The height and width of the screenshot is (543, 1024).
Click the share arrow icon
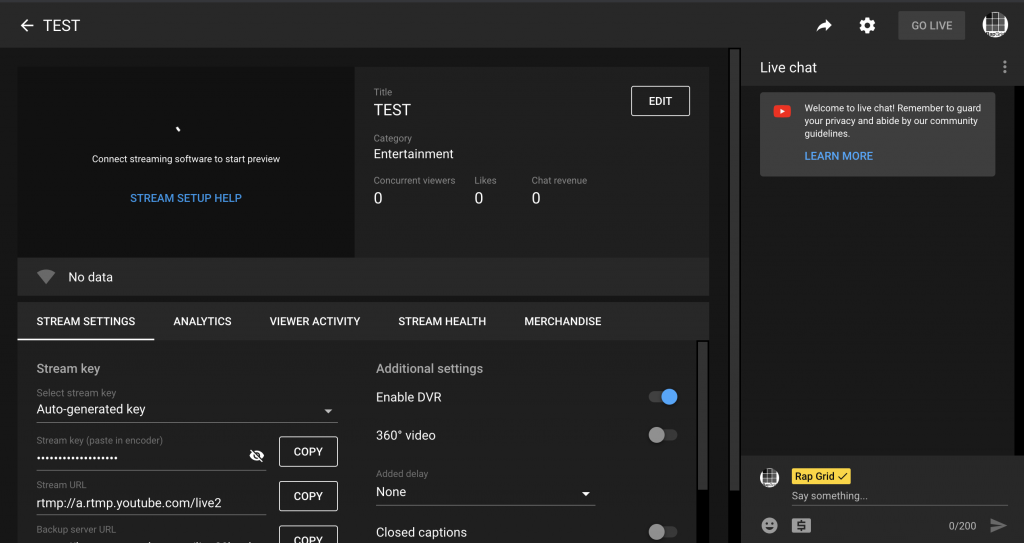pos(824,25)
